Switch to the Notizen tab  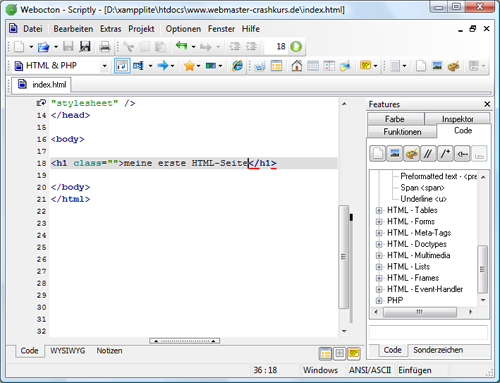(x=109, y=351)
